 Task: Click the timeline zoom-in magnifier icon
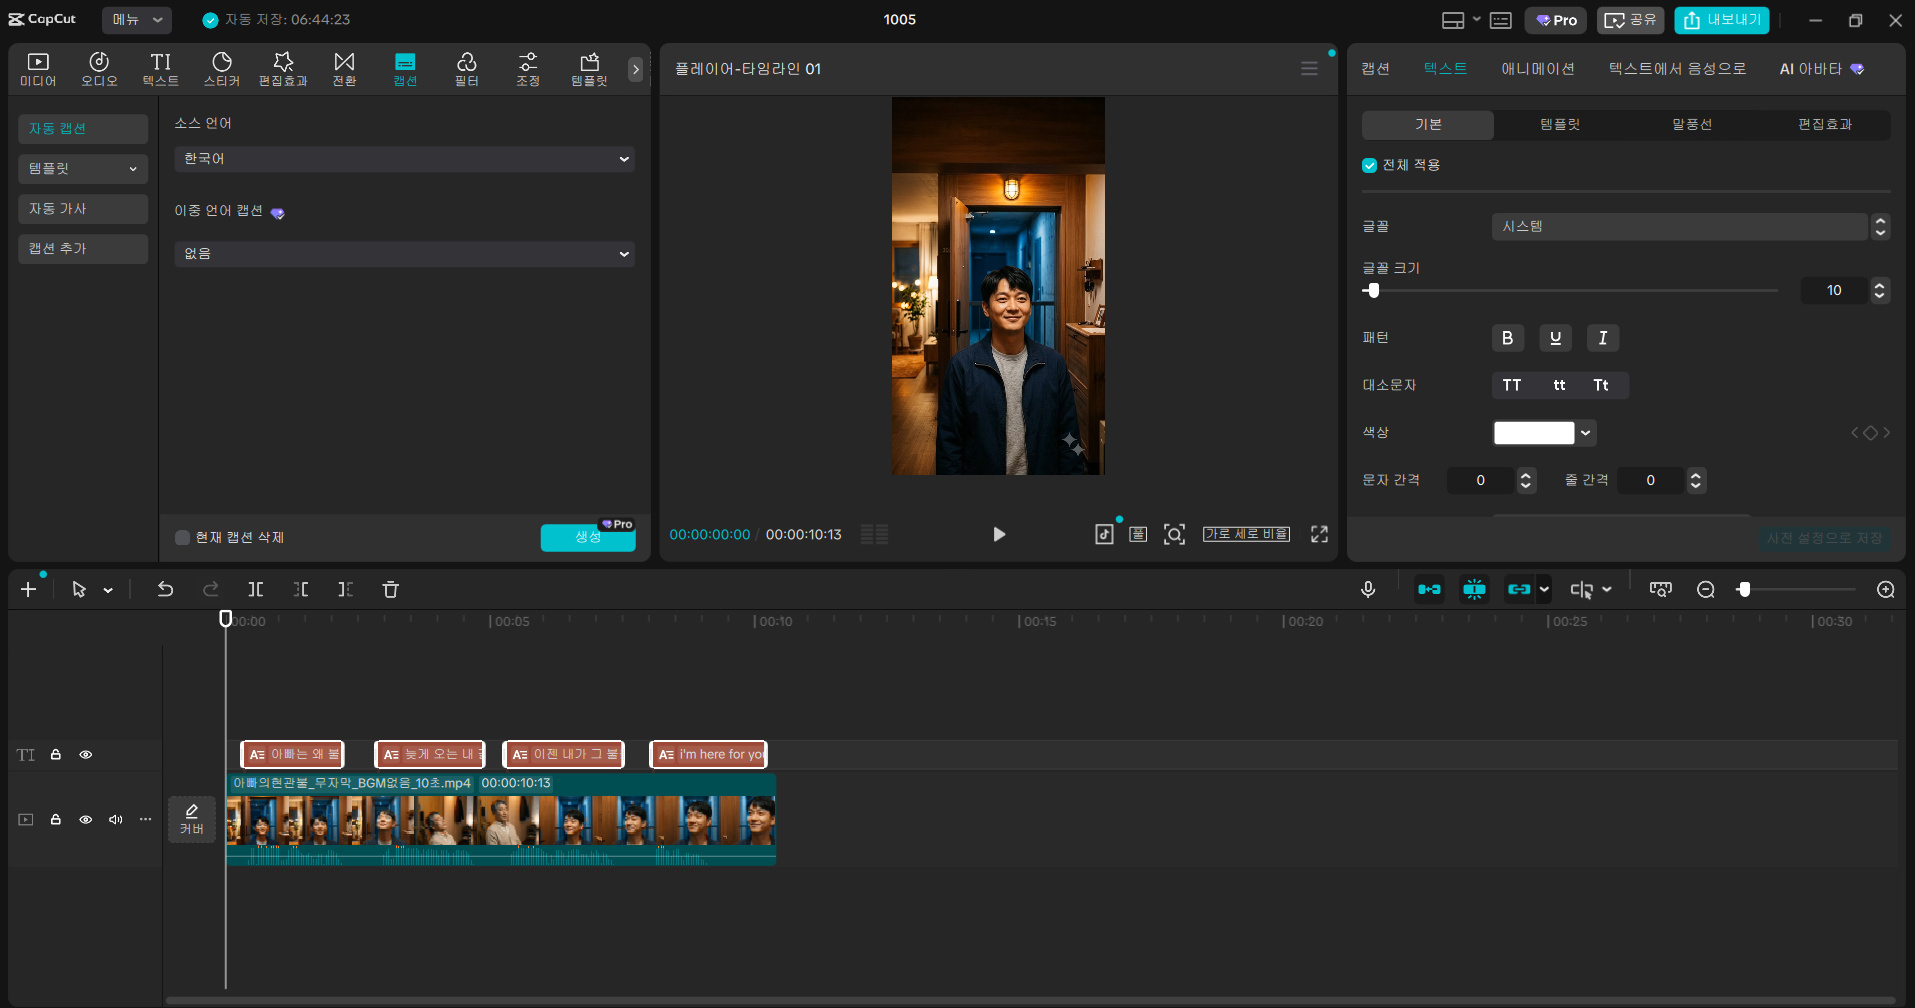1886,590
